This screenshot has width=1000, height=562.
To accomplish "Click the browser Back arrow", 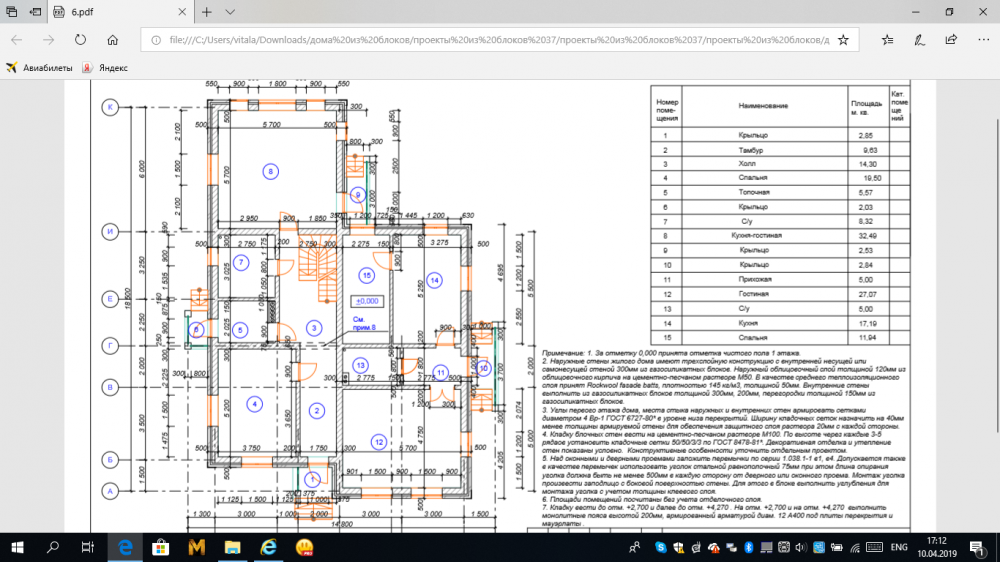I will pyautogui.click(x=17, y=40).
